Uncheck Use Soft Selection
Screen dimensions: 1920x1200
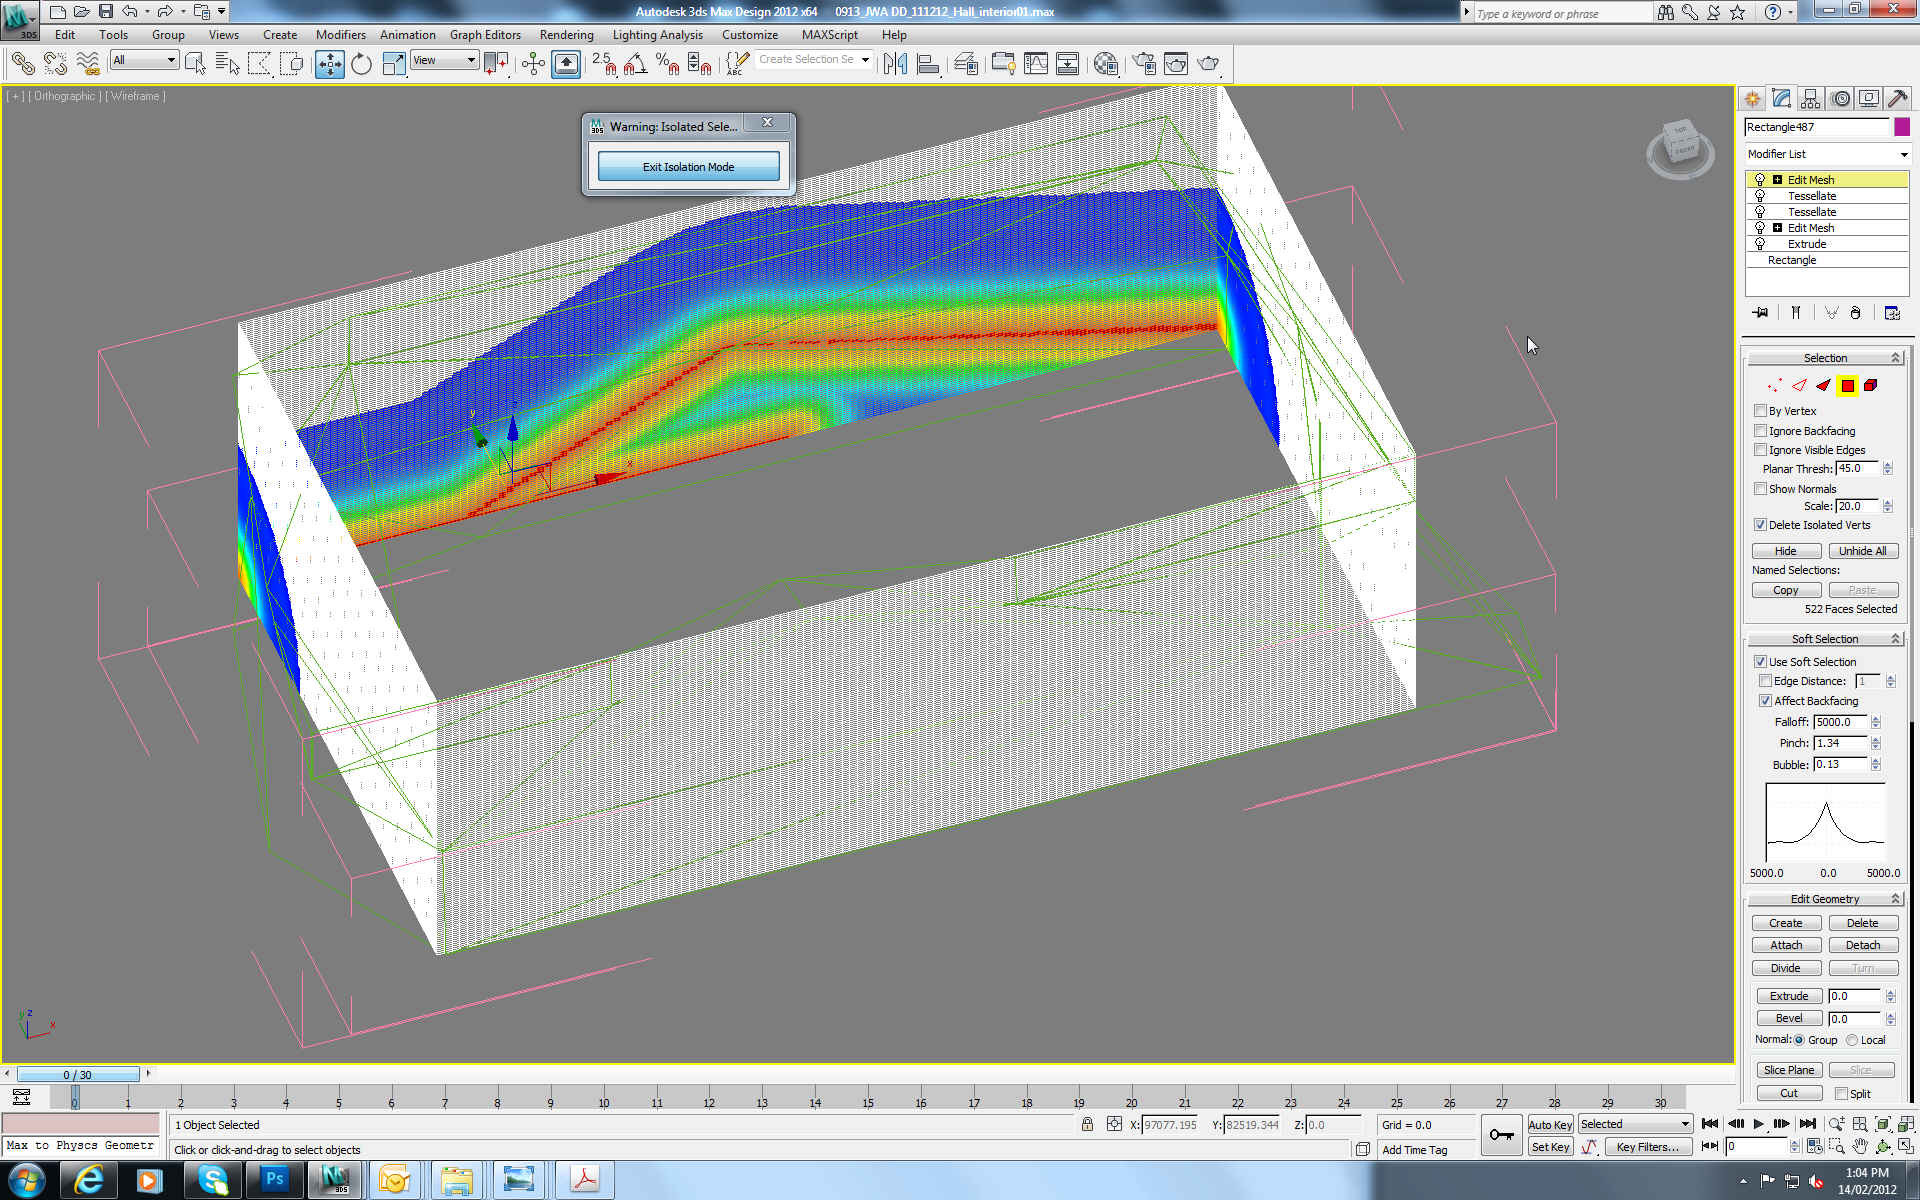pos(1760,662)
